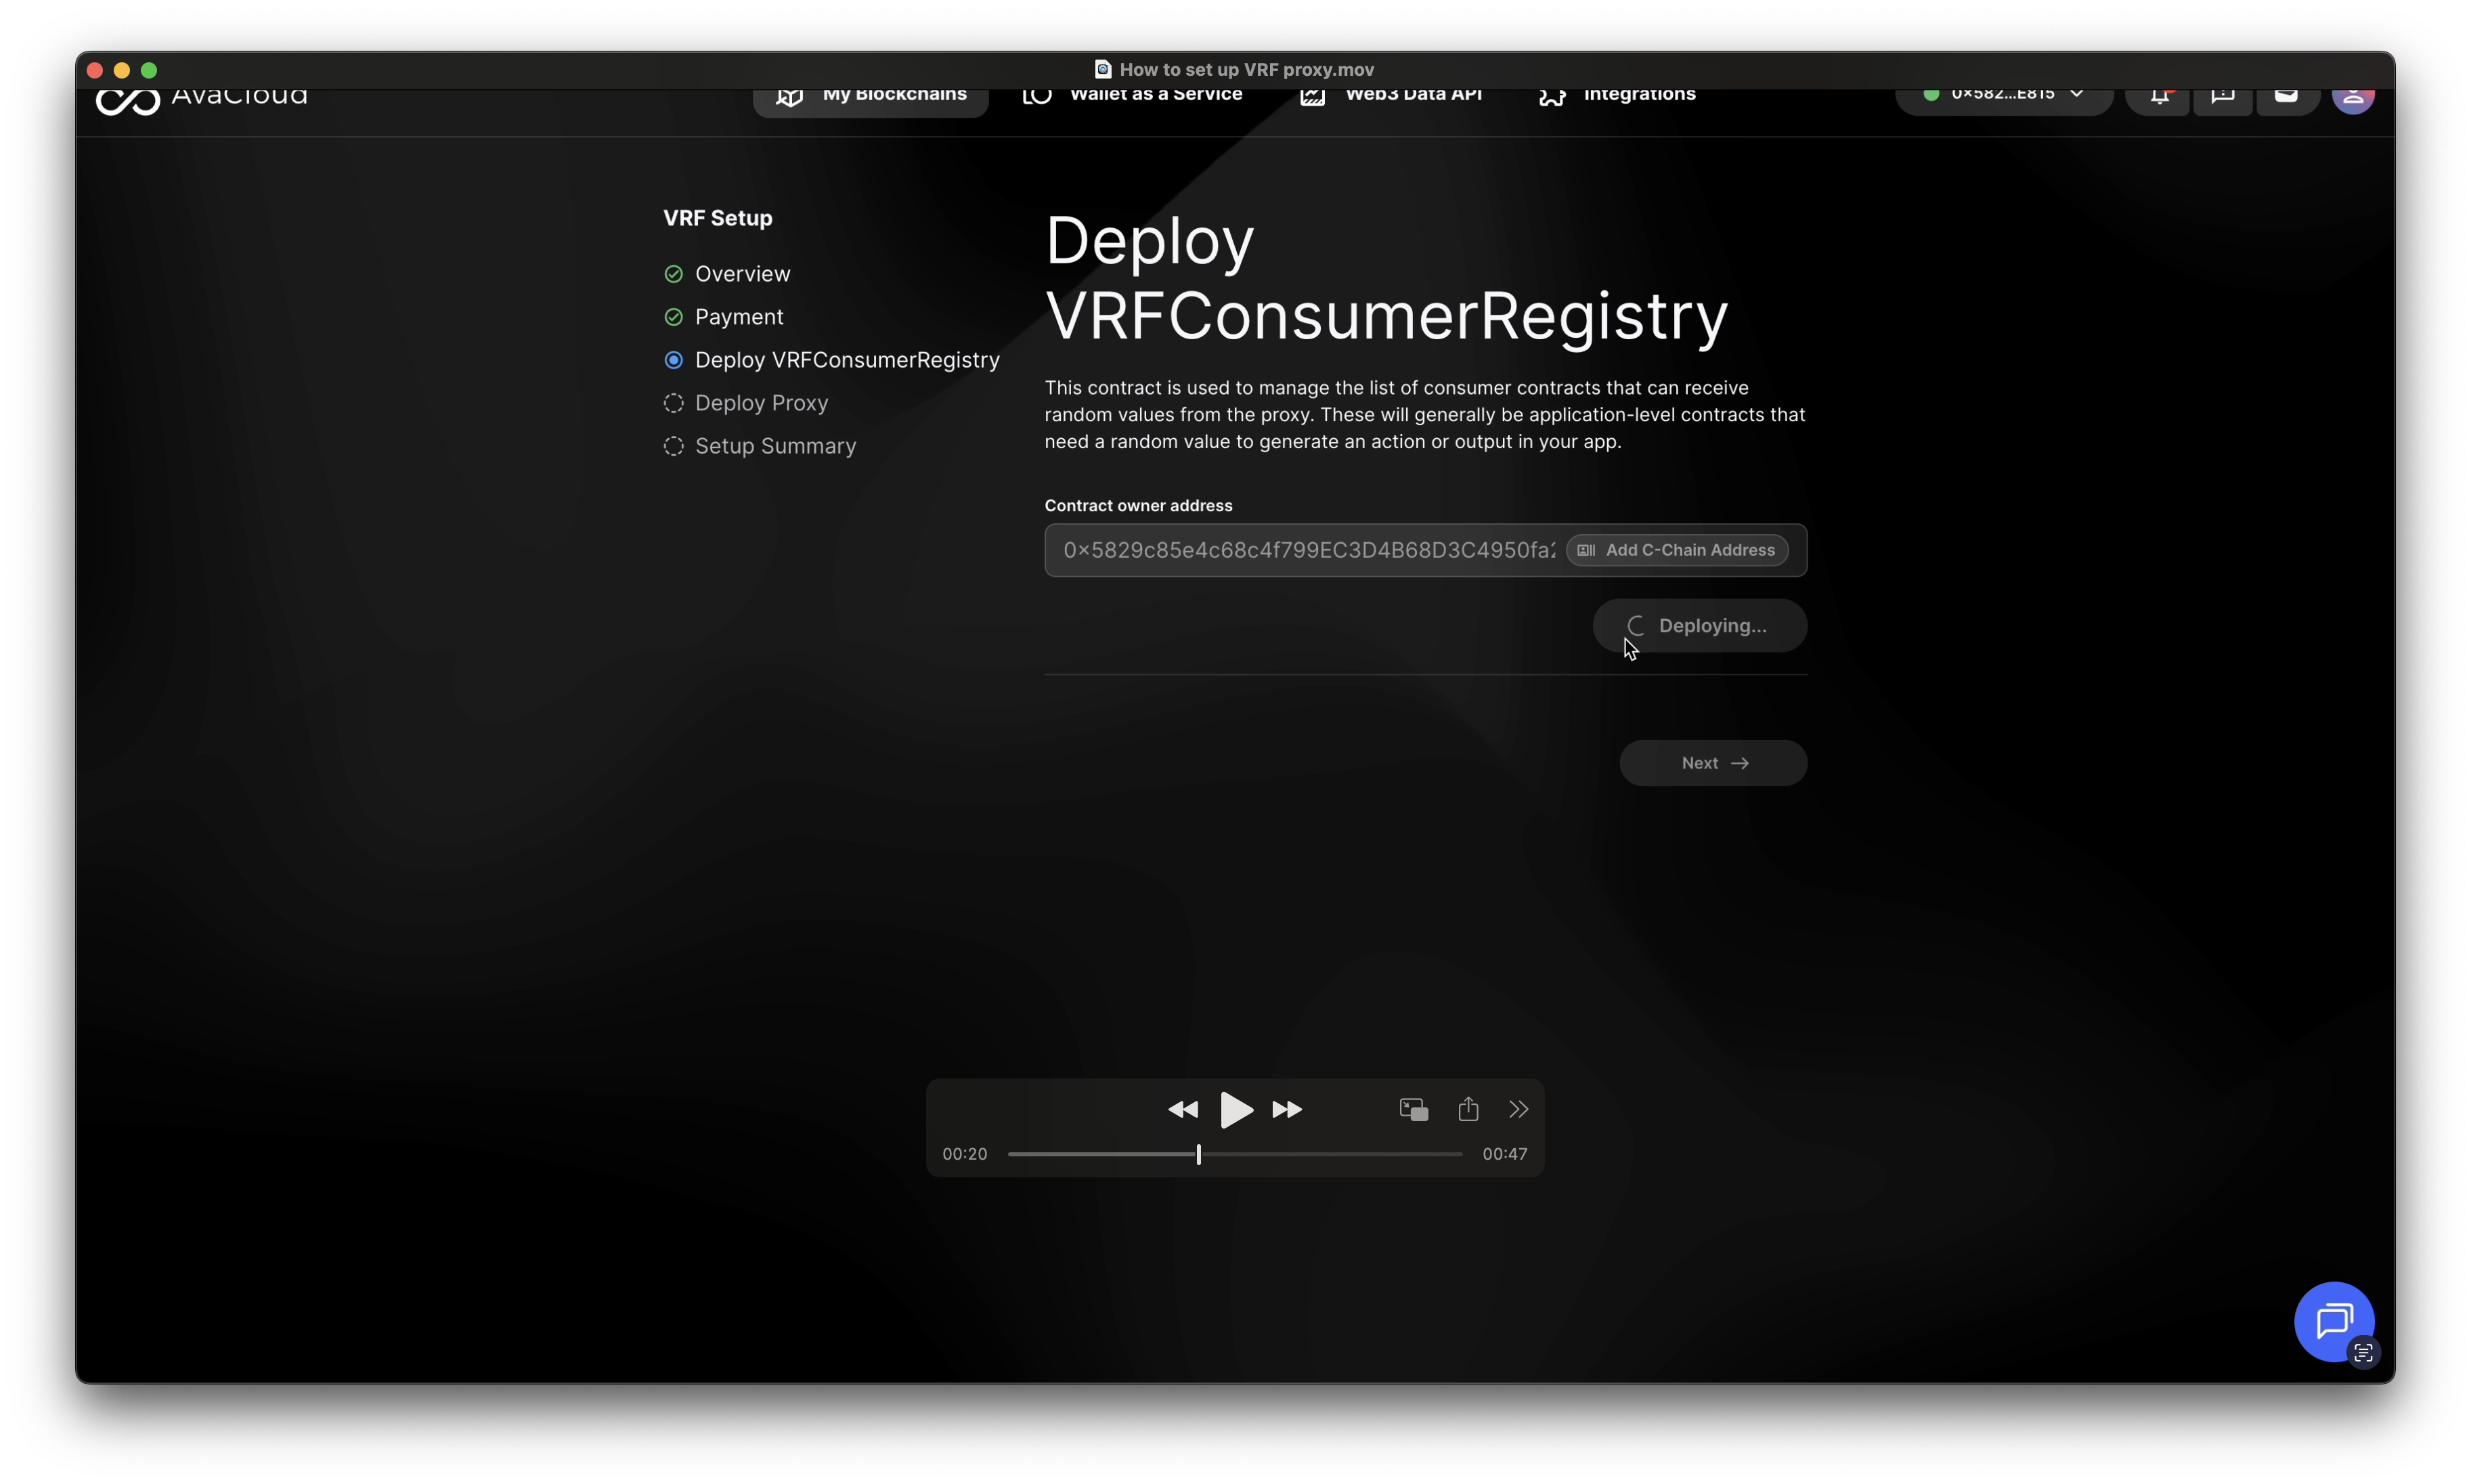Viewport: 2471px width, 1484px height.
Task: Expand more player controls chevrons
Action: 1518,1109
